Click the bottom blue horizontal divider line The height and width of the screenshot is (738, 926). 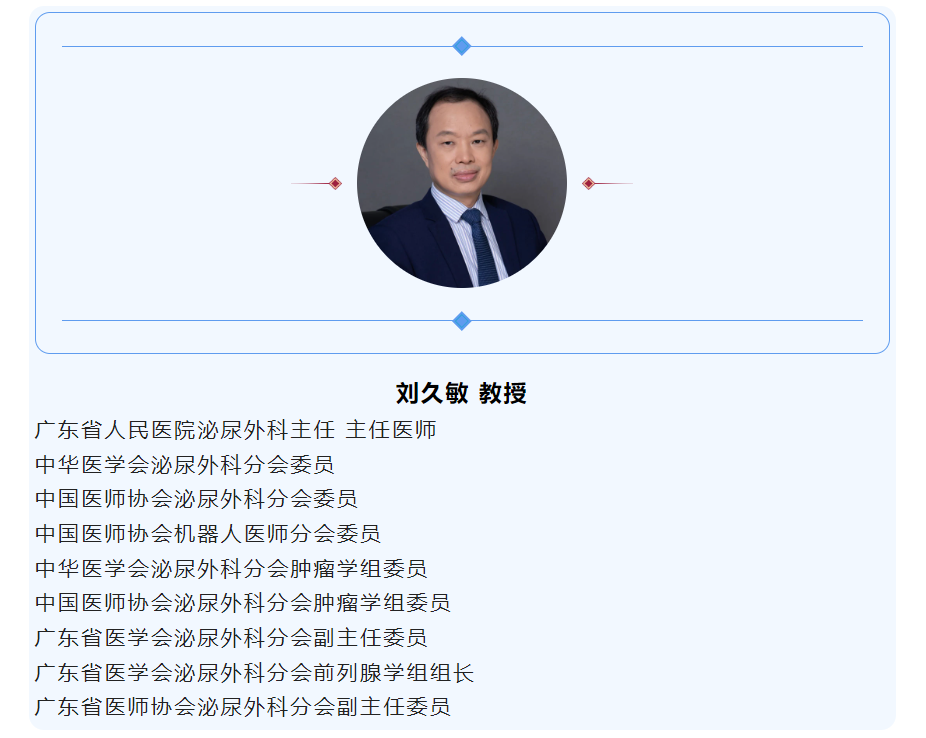pos(250,321)
